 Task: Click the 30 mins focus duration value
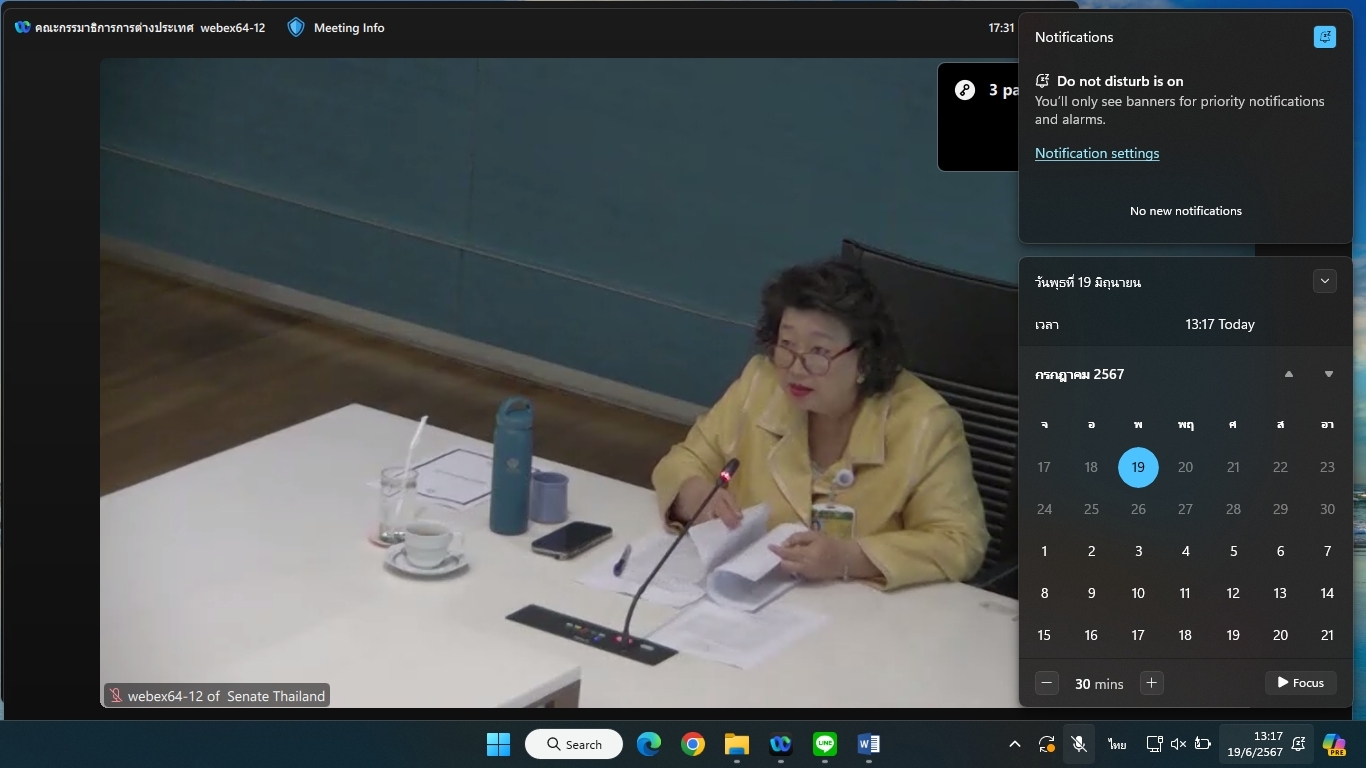coord(1099,684)
